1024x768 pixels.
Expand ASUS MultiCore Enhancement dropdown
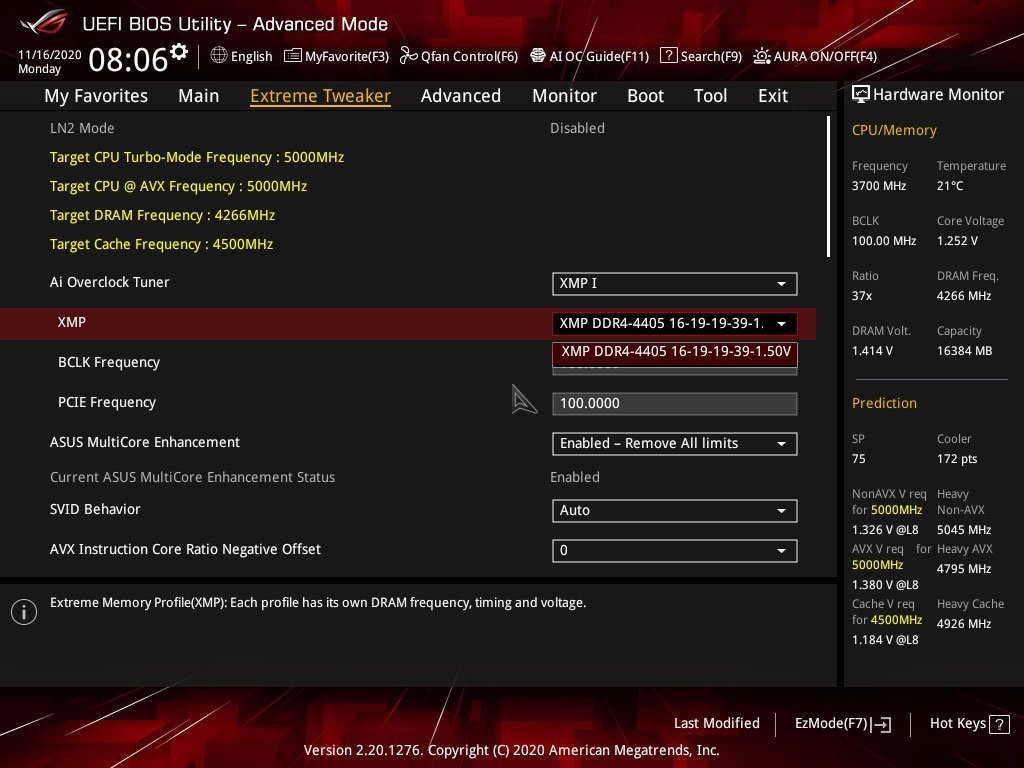click(675, 443)
